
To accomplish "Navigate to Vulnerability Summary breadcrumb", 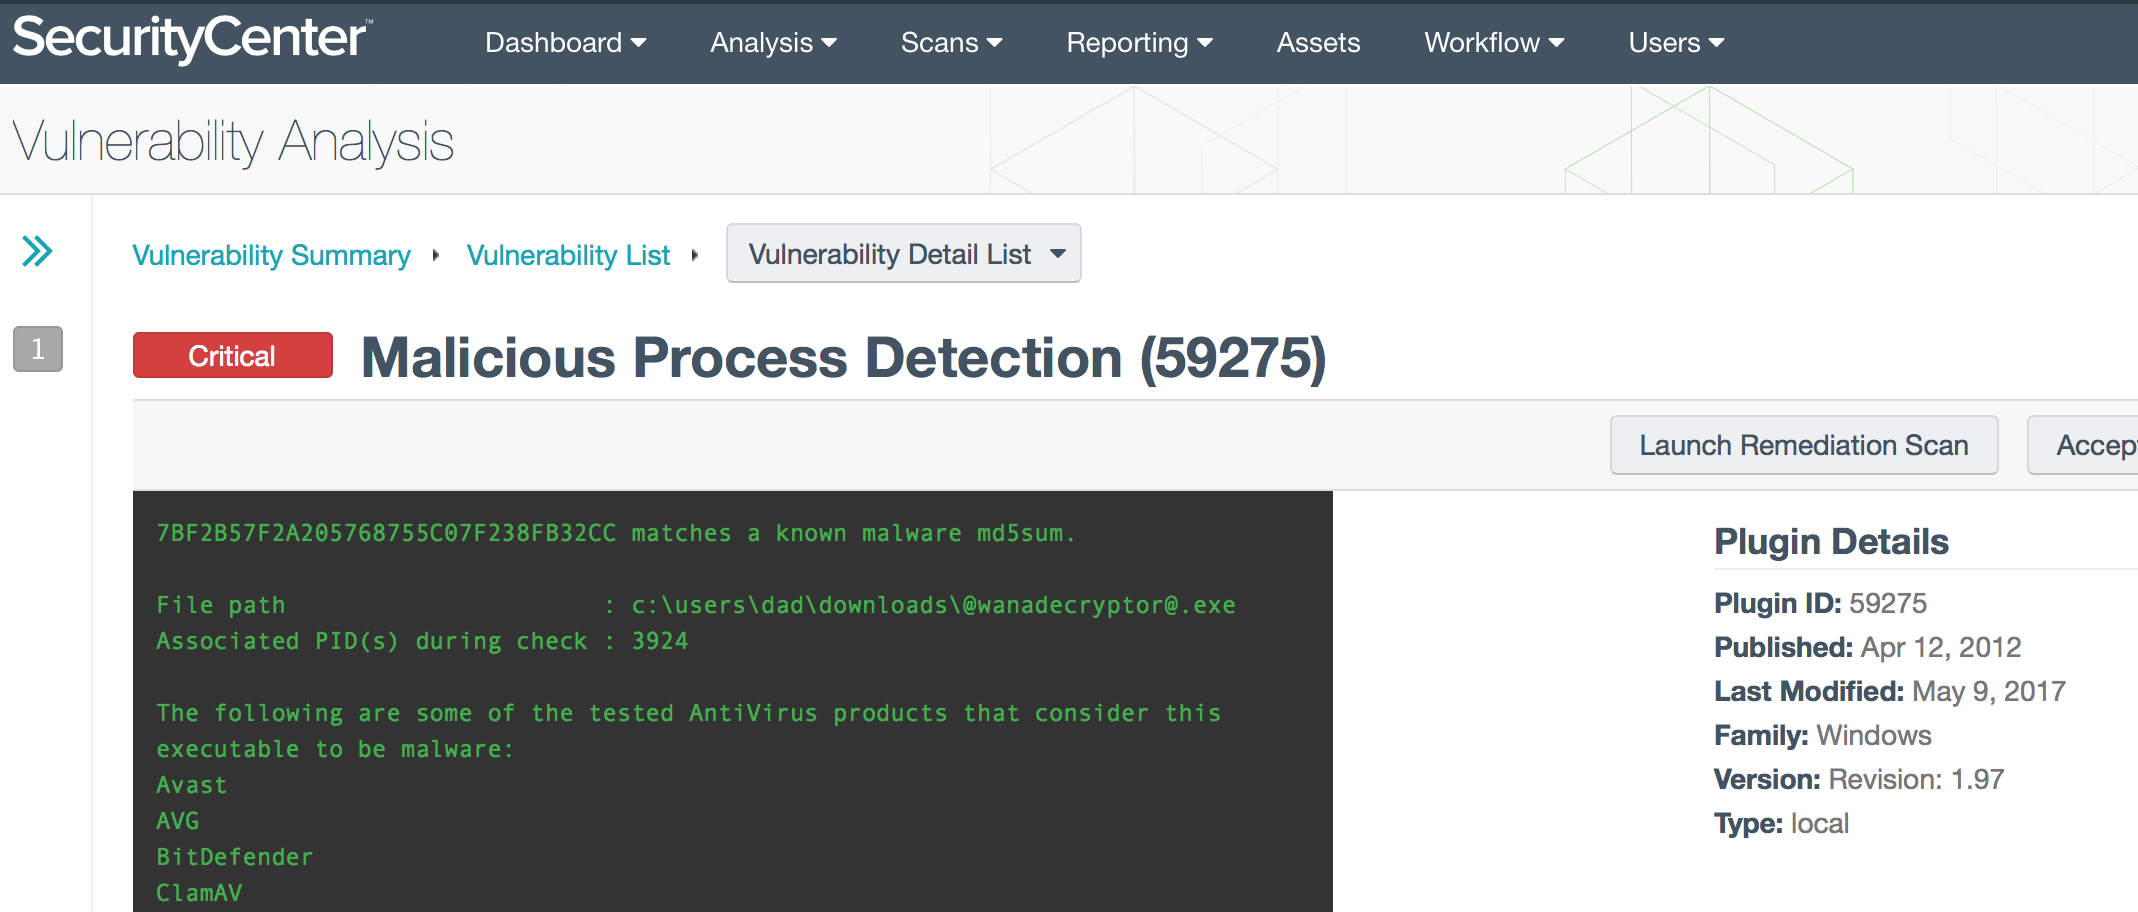I will click(271, 255).
